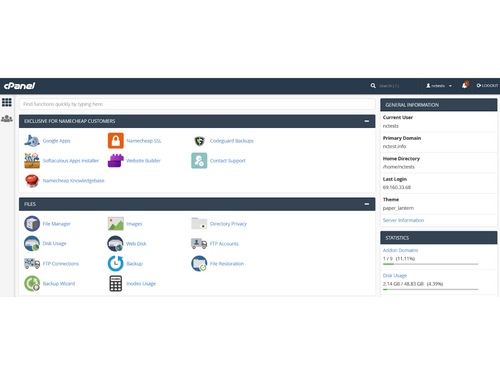
Task: Click the last login IP '69.160.33.68'
Action: pos(397,187)
